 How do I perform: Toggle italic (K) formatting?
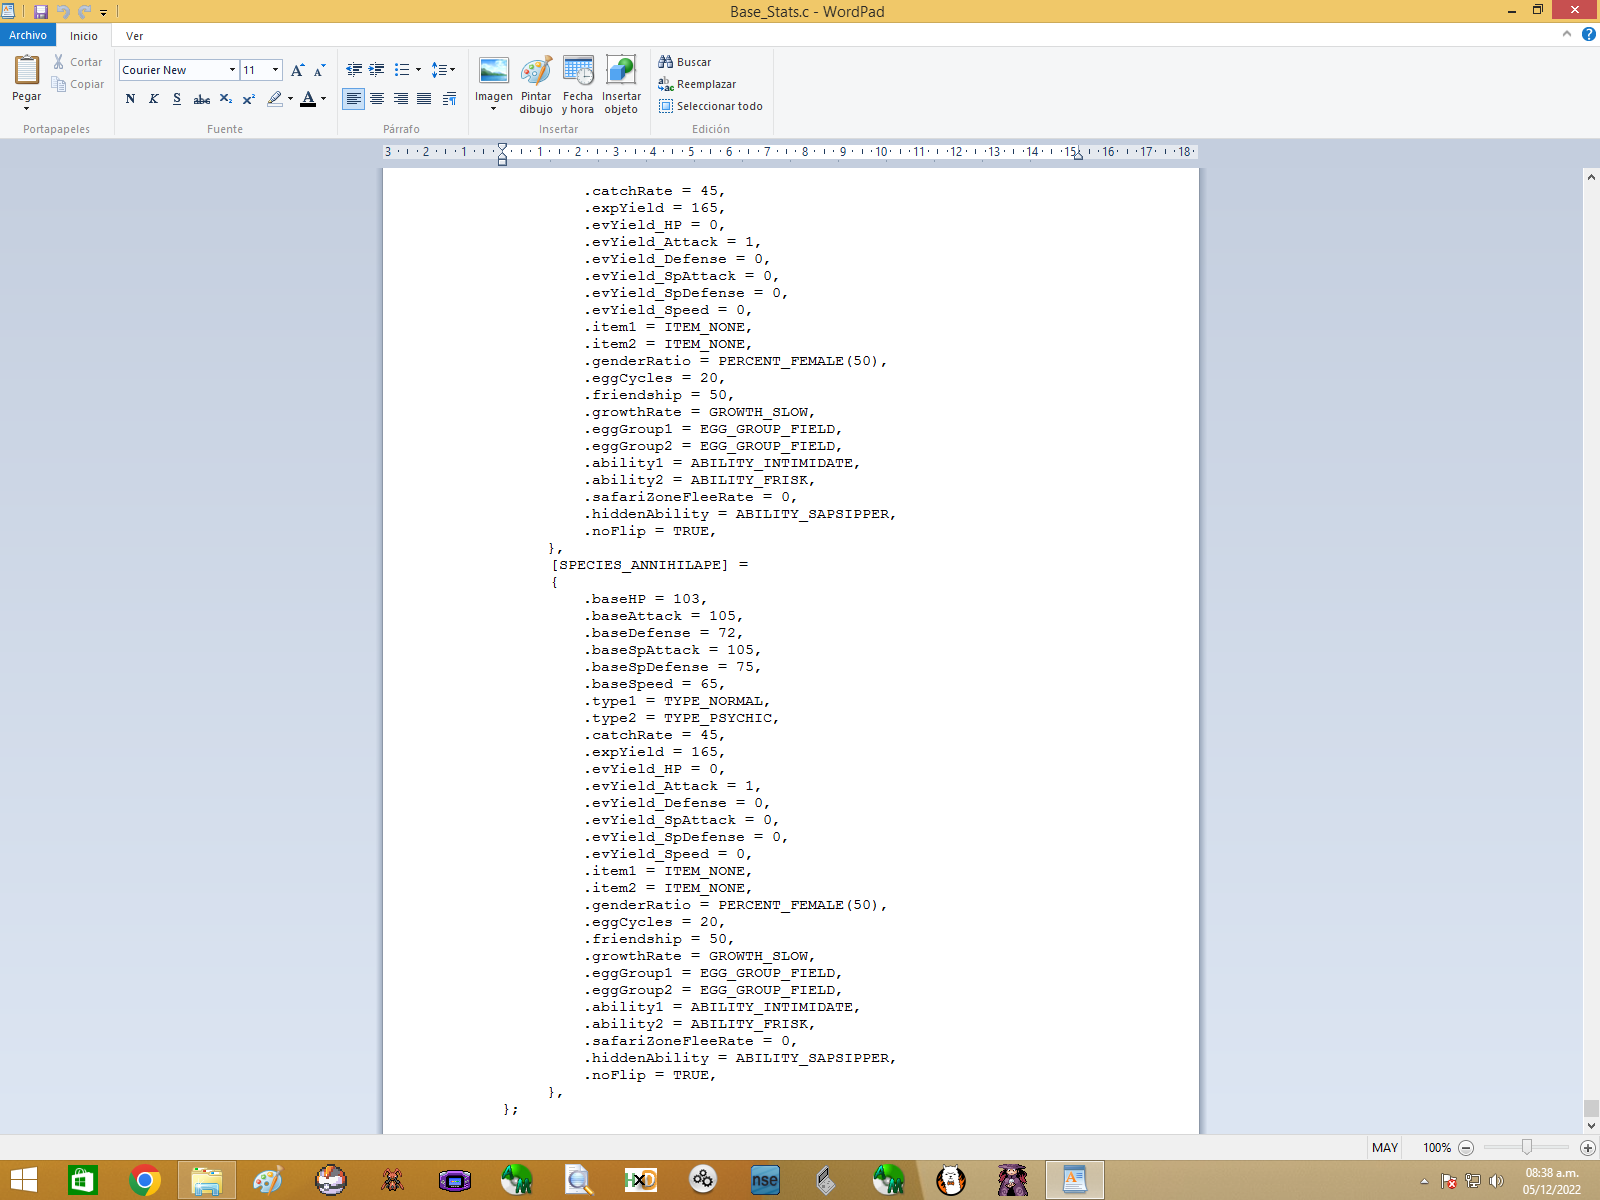coord(153,99)
